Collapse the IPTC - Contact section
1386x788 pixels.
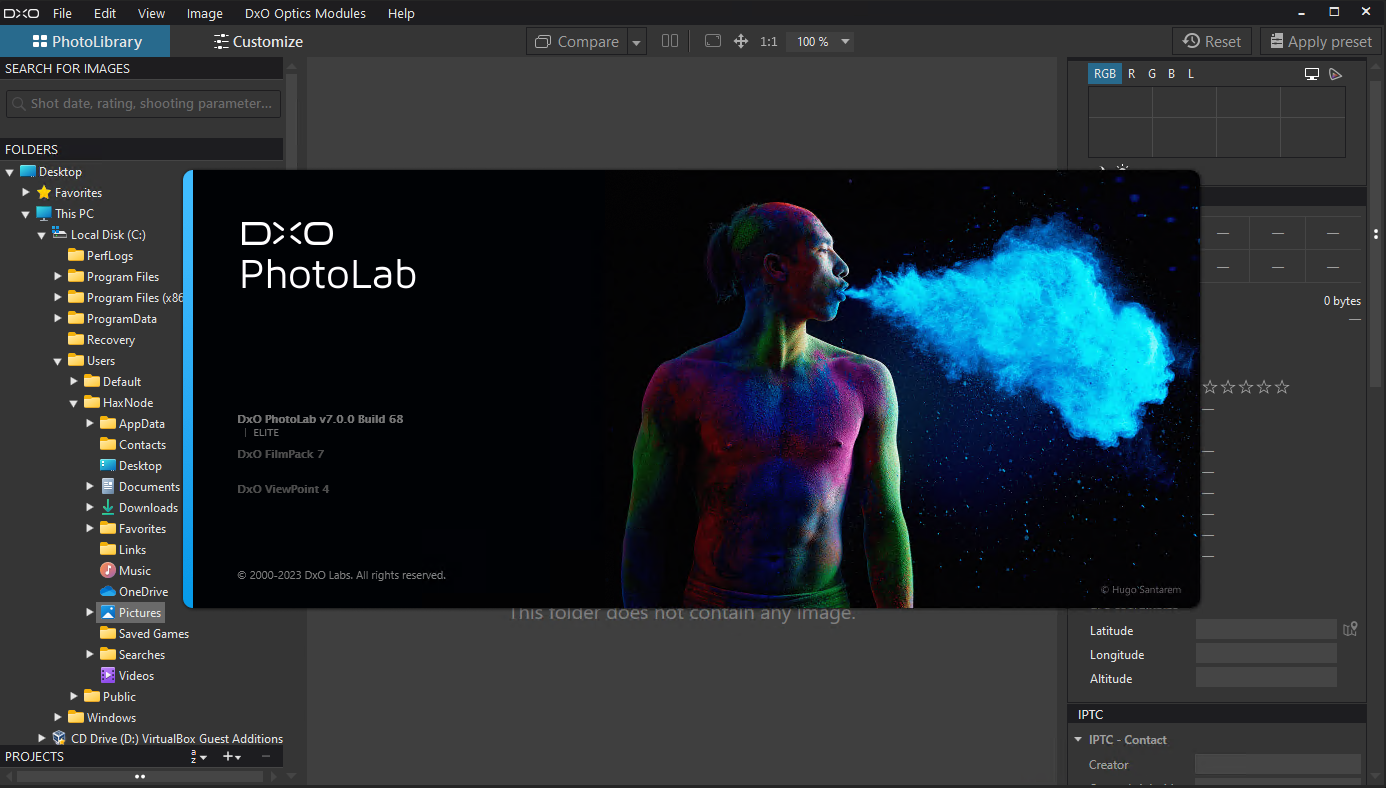pyautogui.click(x=1078, y=740)
